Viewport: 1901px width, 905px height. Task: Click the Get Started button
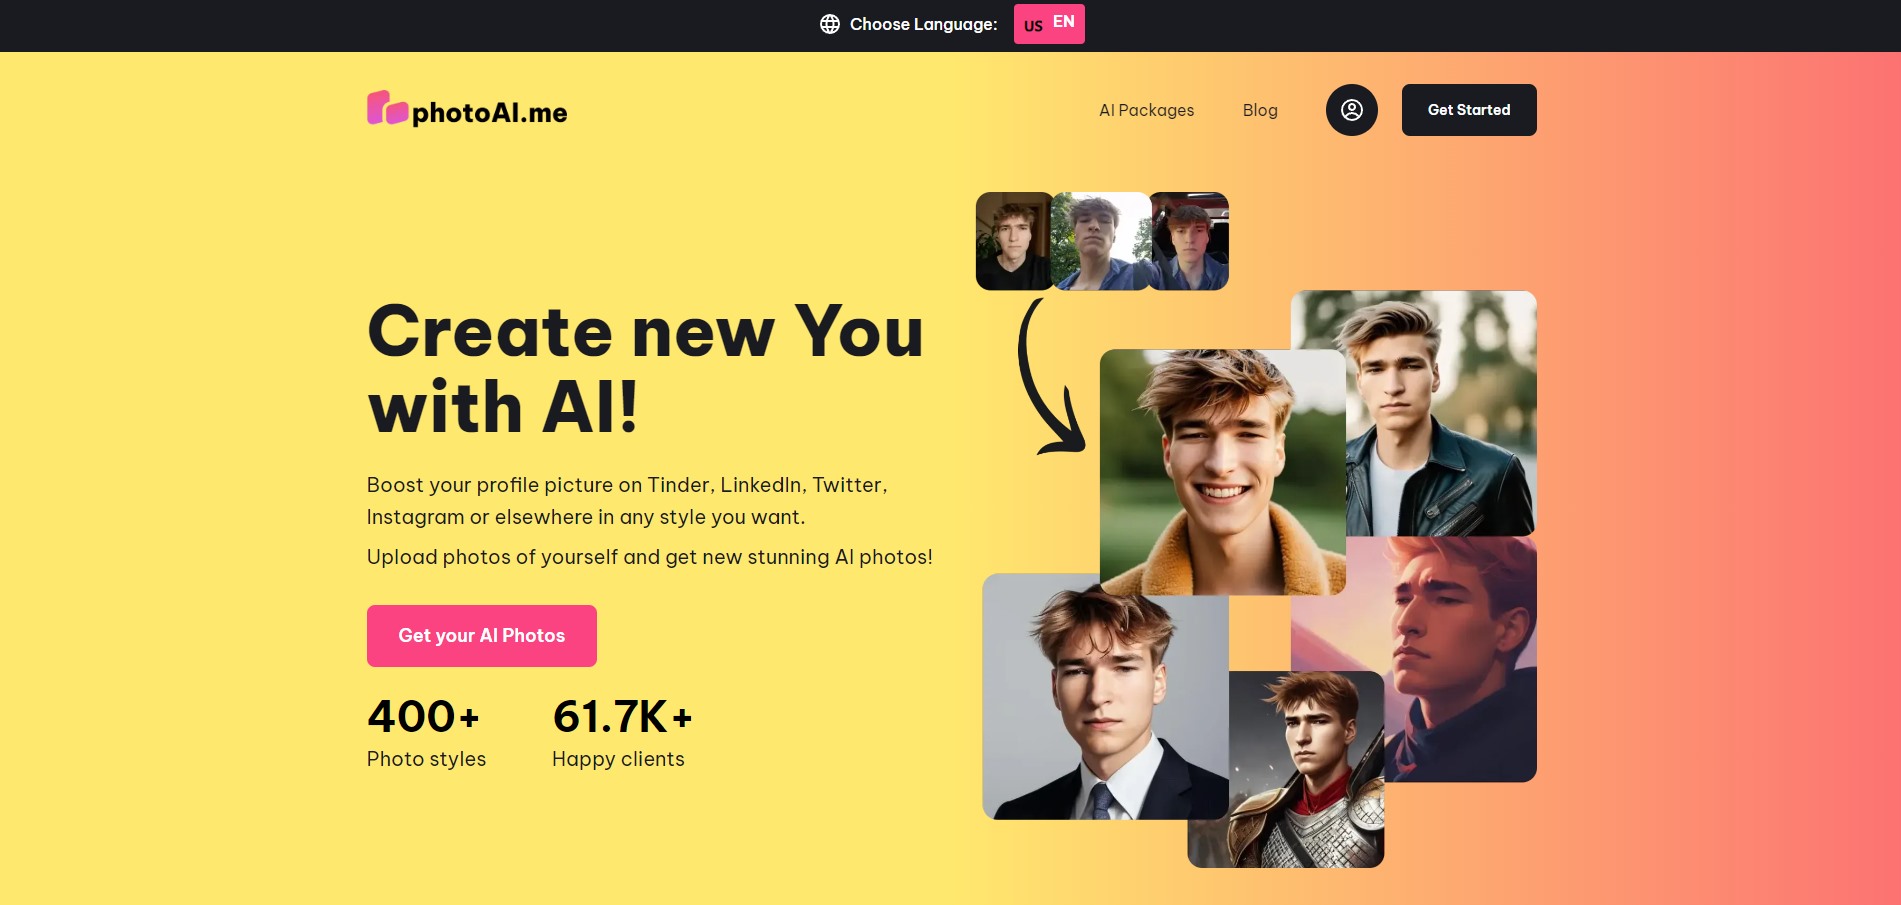pyautogui.click(x=1469, y=110)
